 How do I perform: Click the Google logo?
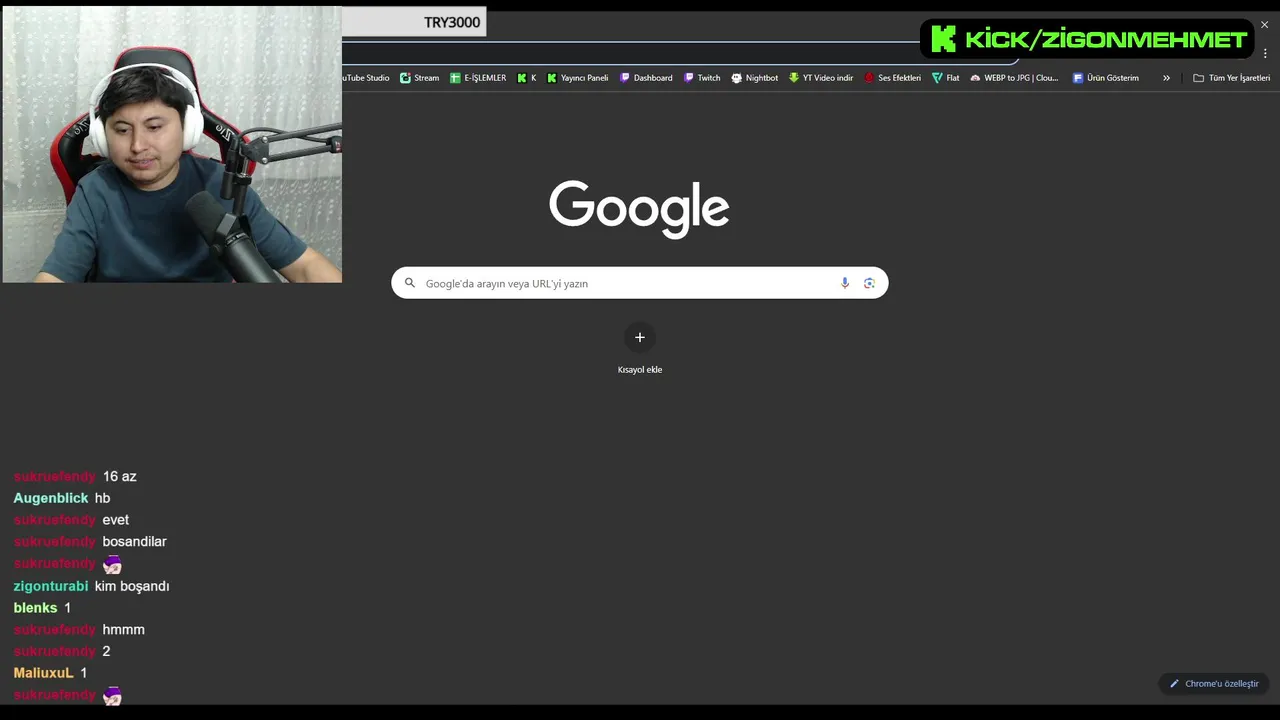click(x=639, y=208)
